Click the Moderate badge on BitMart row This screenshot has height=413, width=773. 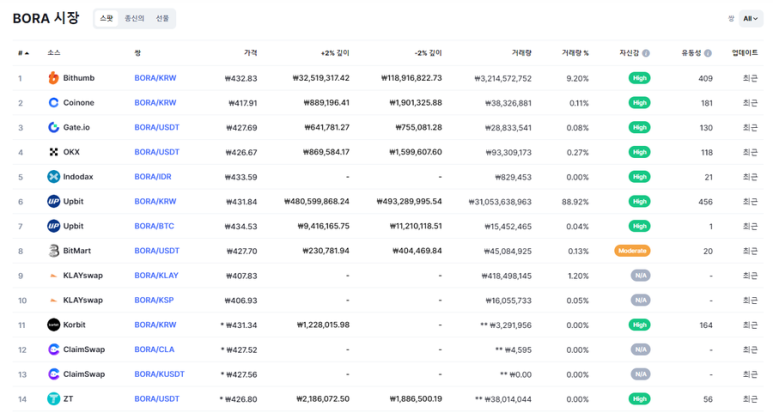632,251
